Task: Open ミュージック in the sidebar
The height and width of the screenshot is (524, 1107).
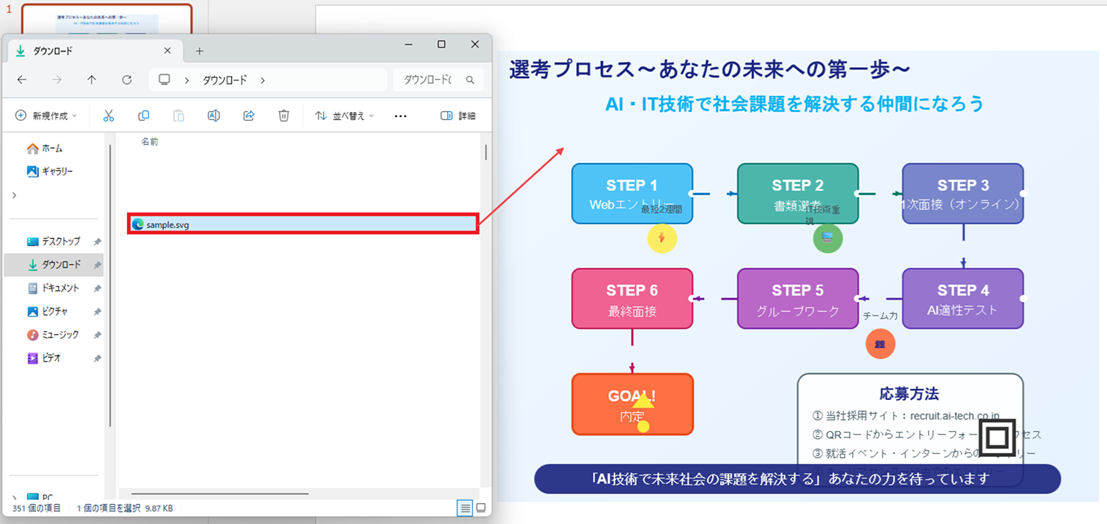Action: [x=54, y=335]
